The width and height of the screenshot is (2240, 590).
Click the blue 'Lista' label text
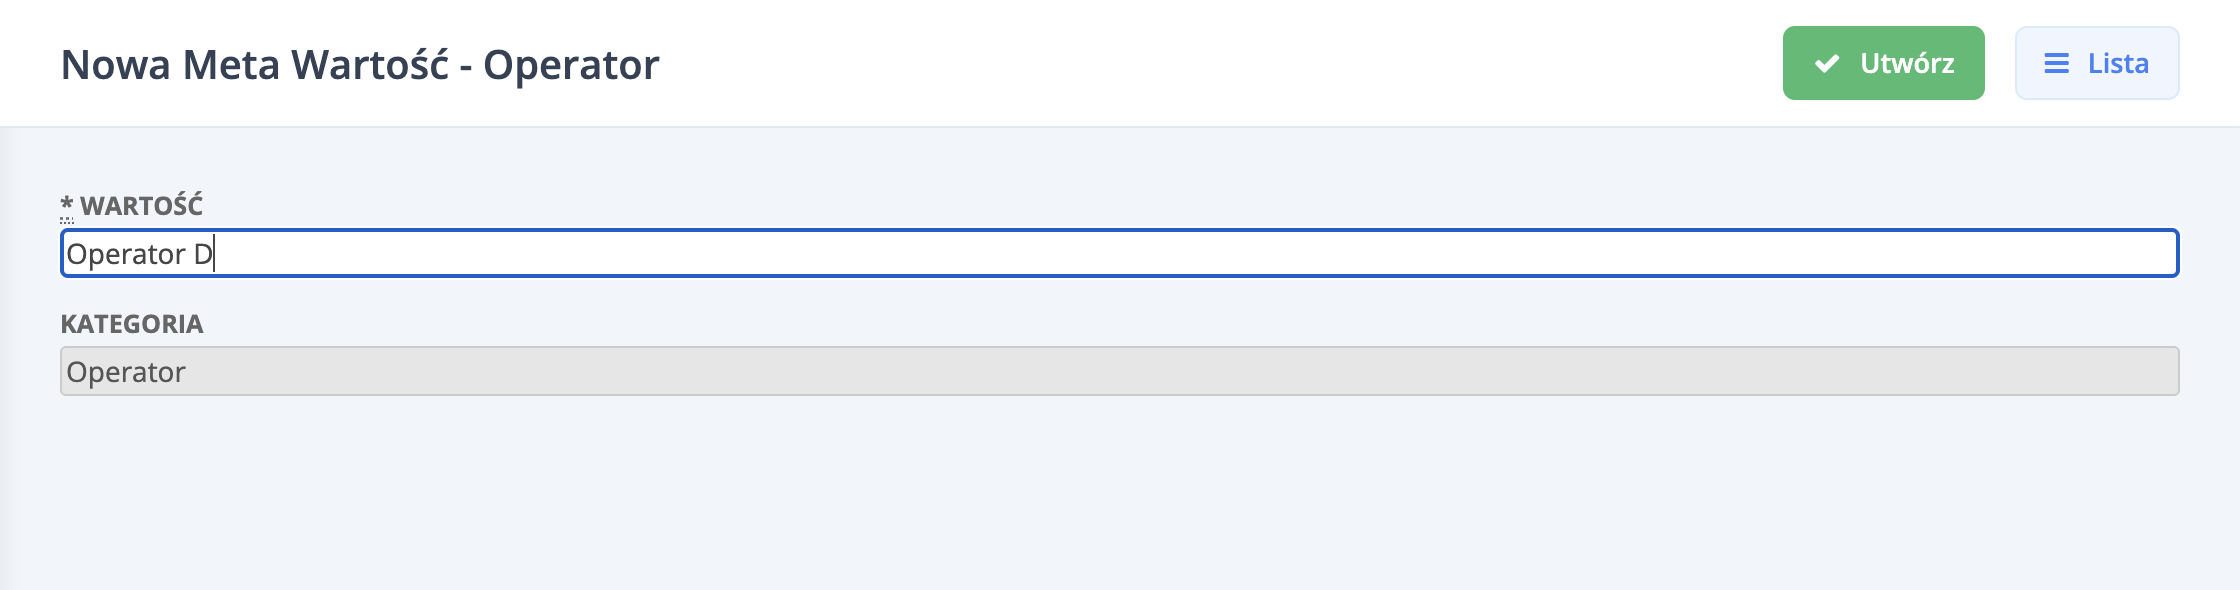pyautogui.click(x=2118, y=64)
